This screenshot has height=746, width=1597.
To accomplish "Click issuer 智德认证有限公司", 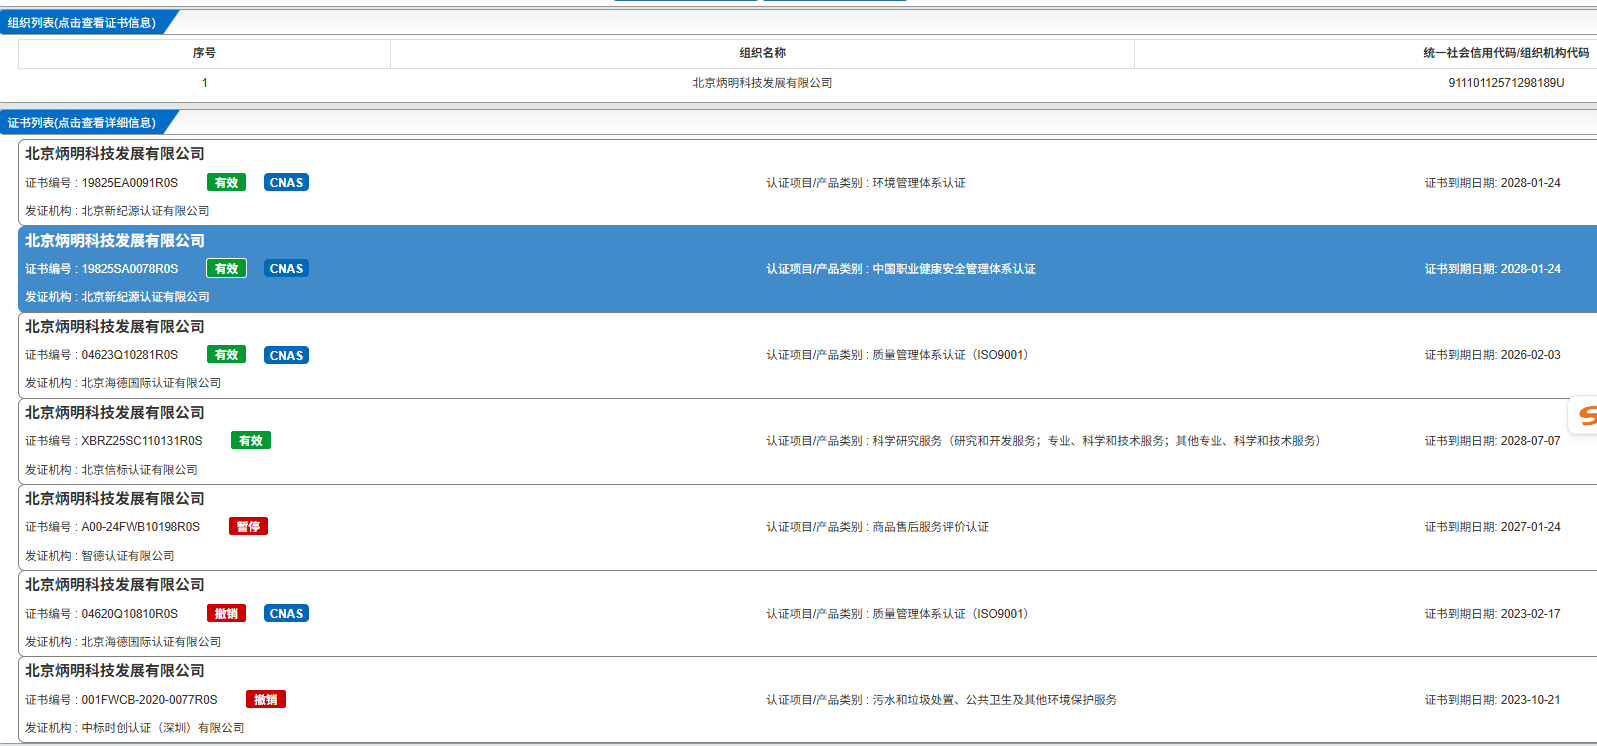I will click(x=128, y=556).
